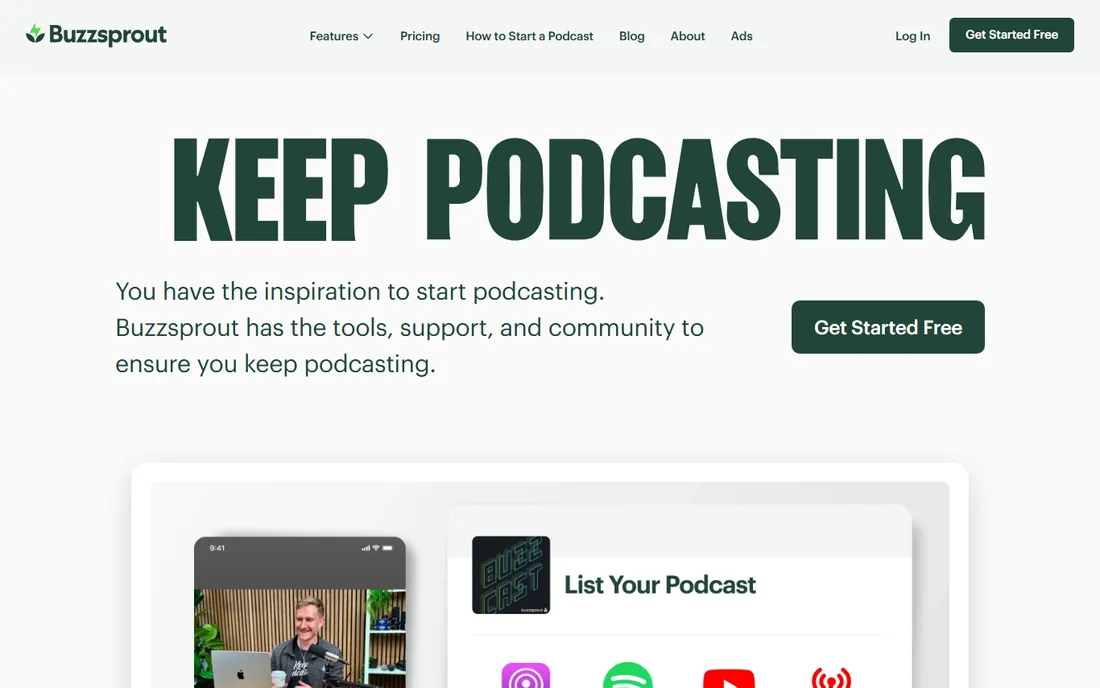Click the Spotify icon

[627, 675]
